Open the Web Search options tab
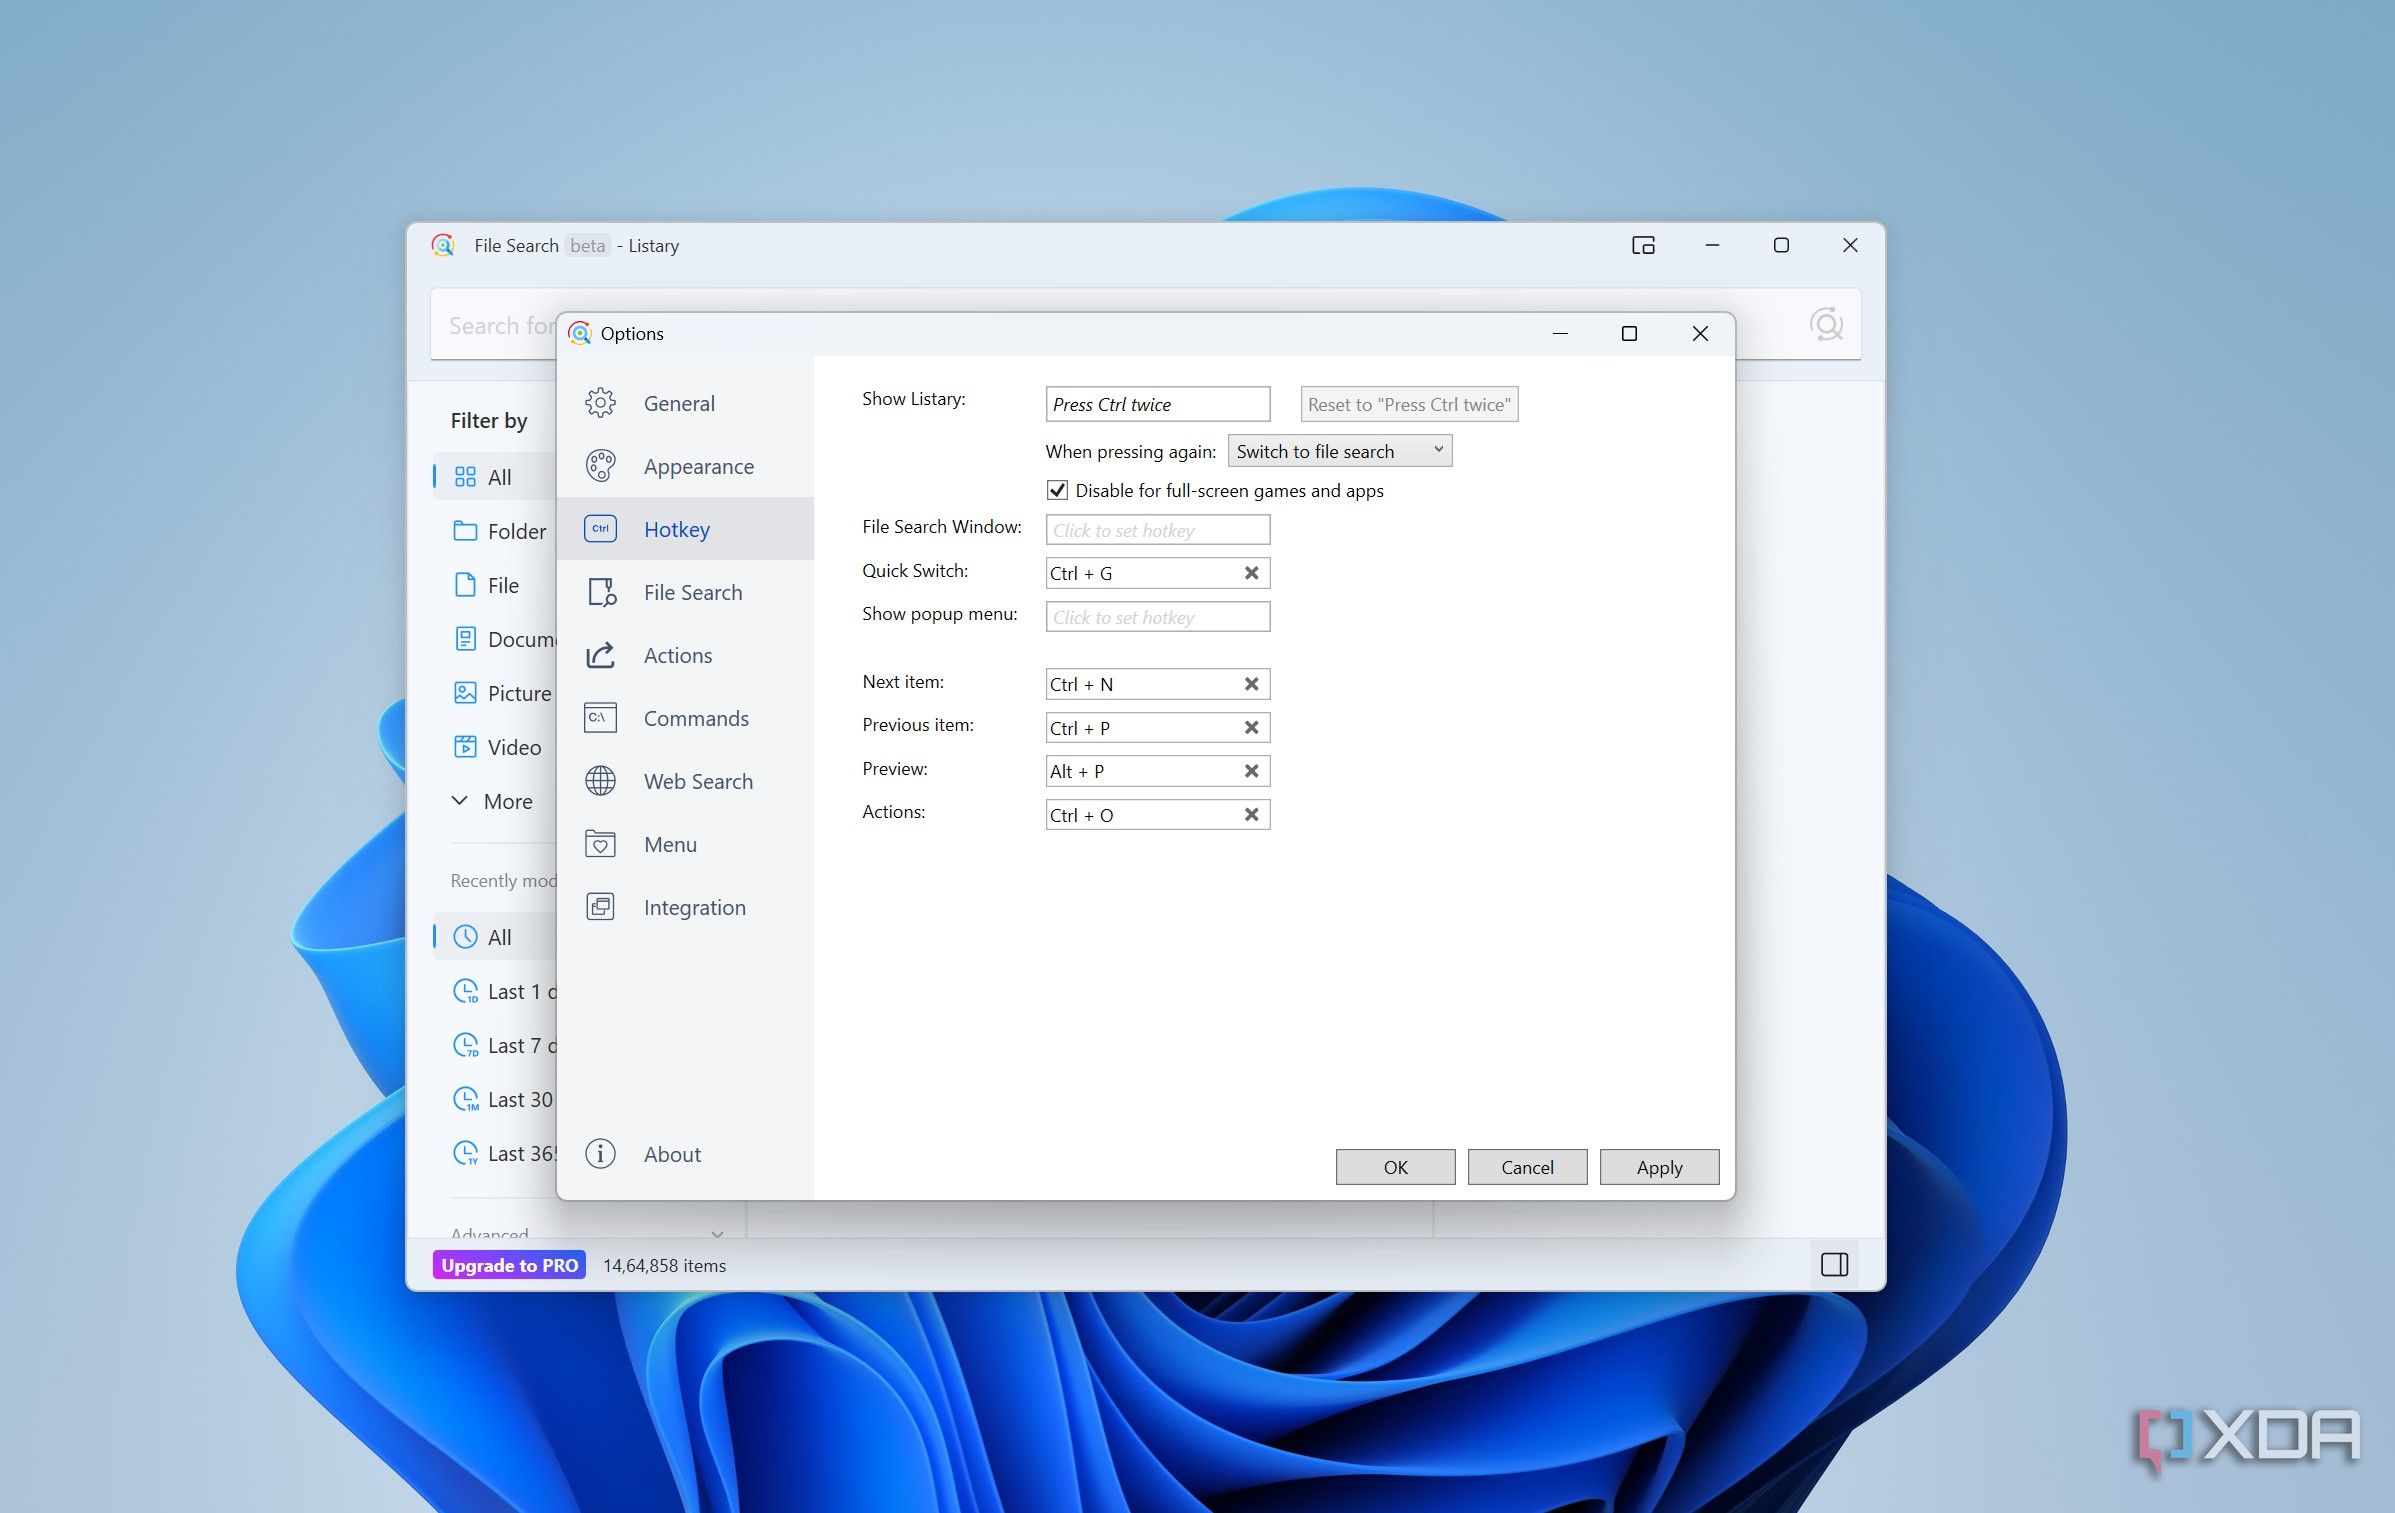Image resolution: width=2395 pixels, height=1513 pixels. [685, 781]
